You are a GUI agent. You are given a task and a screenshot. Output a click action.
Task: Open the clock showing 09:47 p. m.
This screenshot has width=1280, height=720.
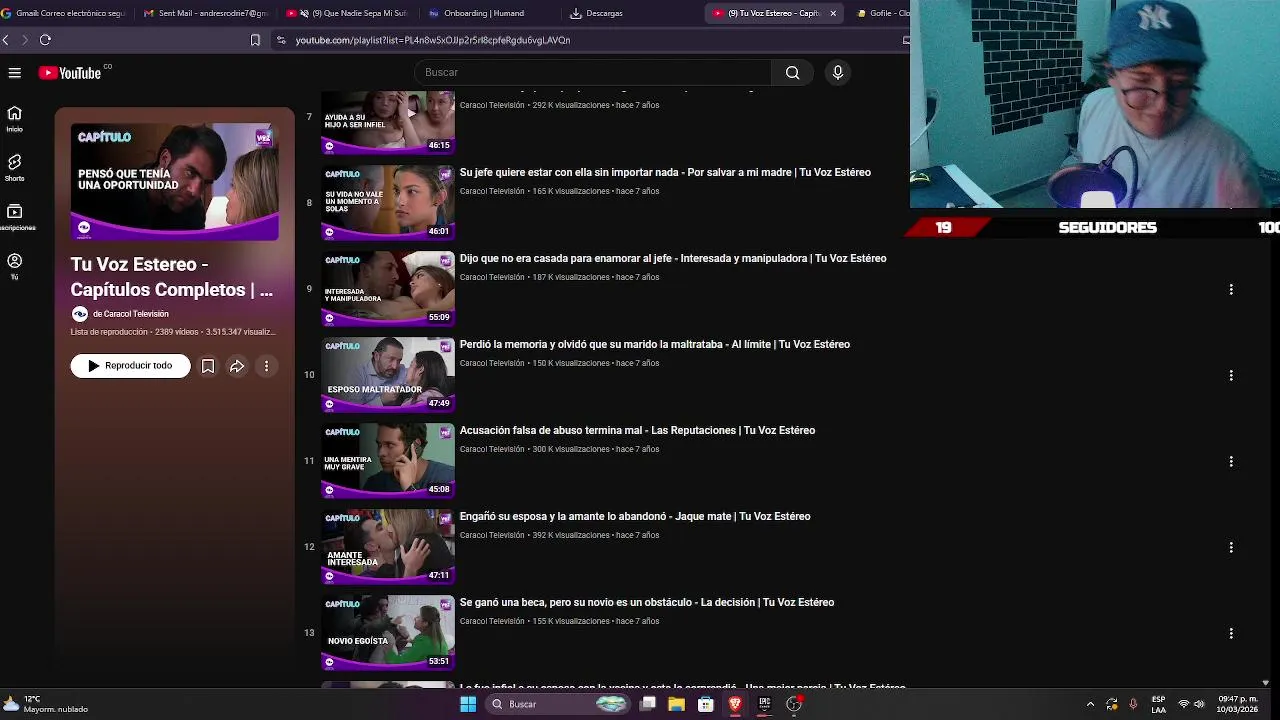tap(1238, 704)
